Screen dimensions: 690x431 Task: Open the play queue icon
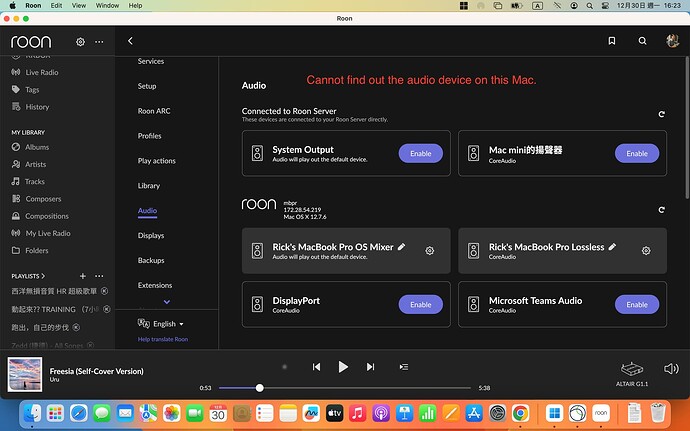(404, 367)
